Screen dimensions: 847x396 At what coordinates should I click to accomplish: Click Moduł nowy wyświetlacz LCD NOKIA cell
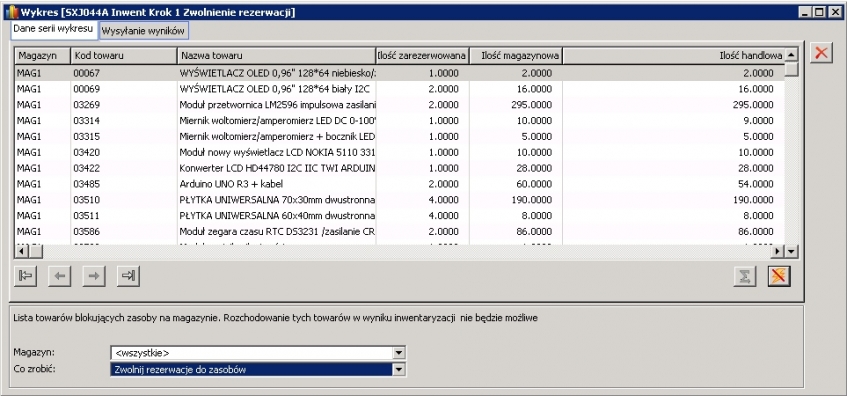pos(277,152)
